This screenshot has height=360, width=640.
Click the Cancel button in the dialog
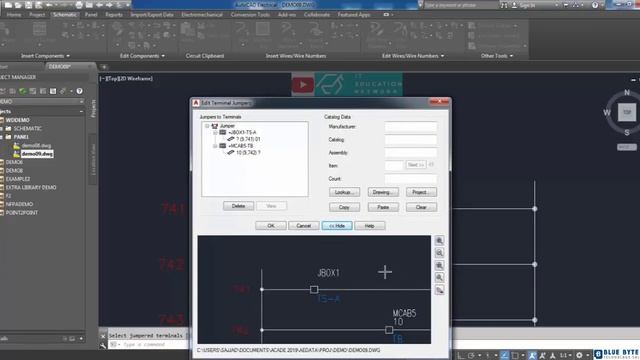(304, 226)
